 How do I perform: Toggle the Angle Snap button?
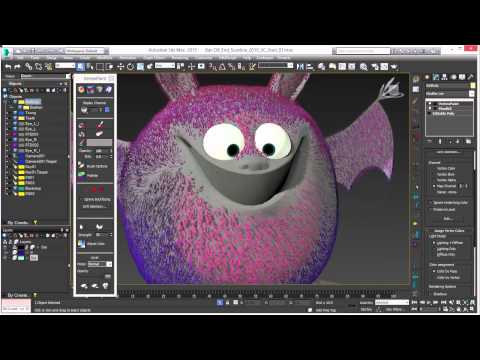[x=222, y=67]
